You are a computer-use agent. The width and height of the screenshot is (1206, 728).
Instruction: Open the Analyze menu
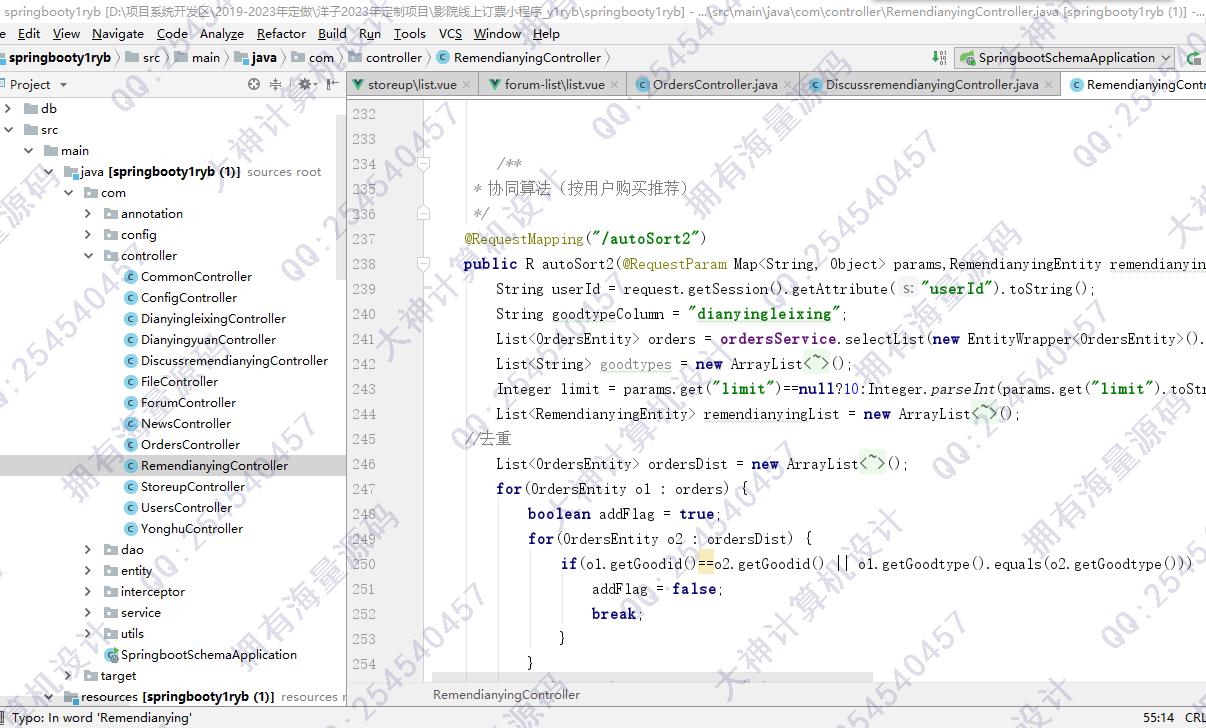click(x=222, y=33)
